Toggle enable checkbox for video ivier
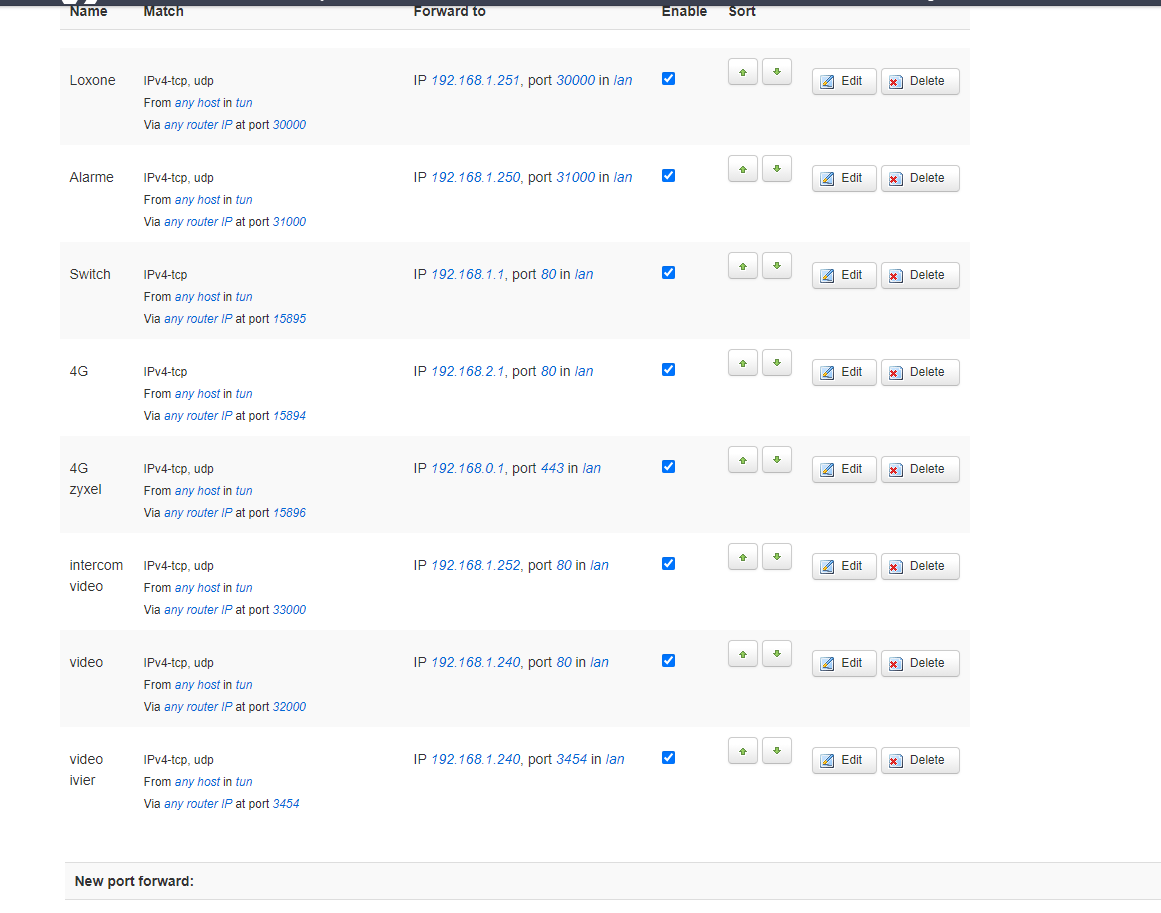 [669, 758]
